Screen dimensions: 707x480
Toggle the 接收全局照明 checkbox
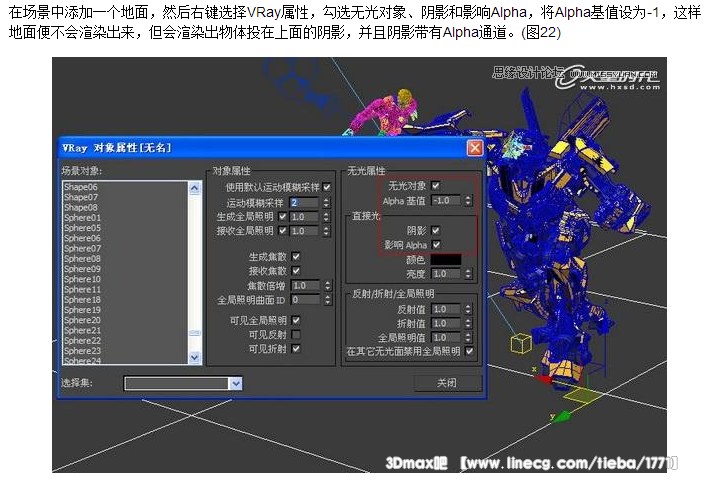(283, 230)
